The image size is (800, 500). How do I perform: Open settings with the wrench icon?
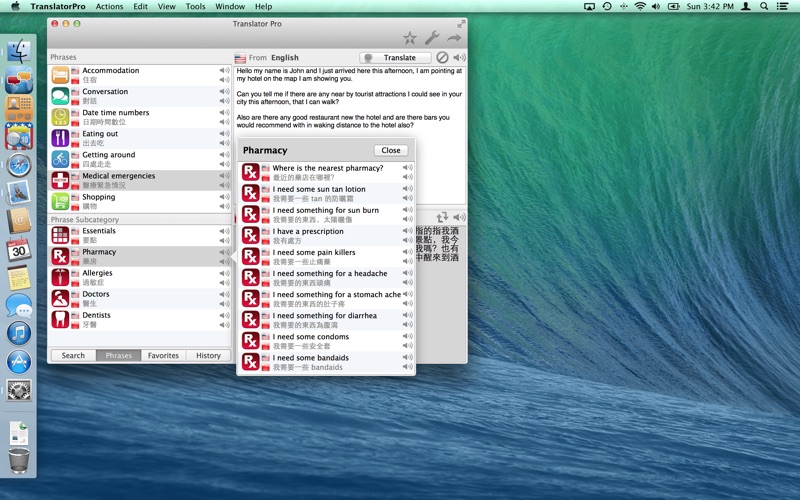click(x=432, y=38)
